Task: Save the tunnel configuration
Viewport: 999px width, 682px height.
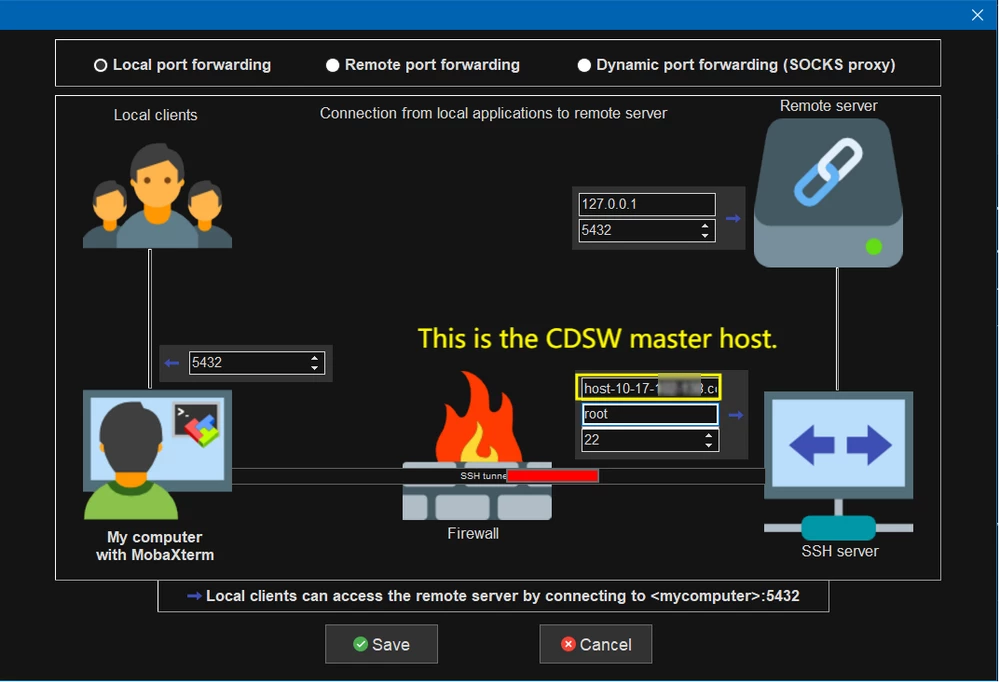Action: [381, 644]
